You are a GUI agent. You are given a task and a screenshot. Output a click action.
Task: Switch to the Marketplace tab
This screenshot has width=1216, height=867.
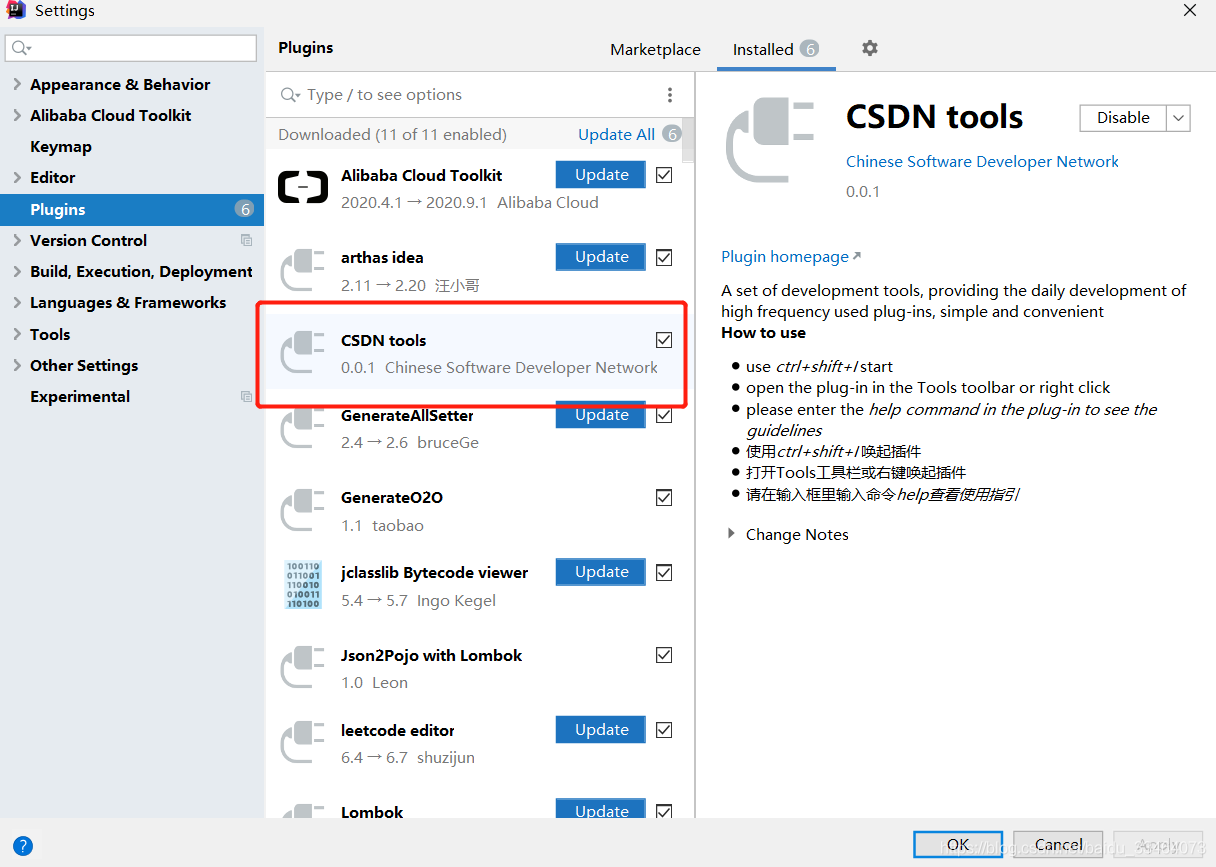click(x=655, y=49)
